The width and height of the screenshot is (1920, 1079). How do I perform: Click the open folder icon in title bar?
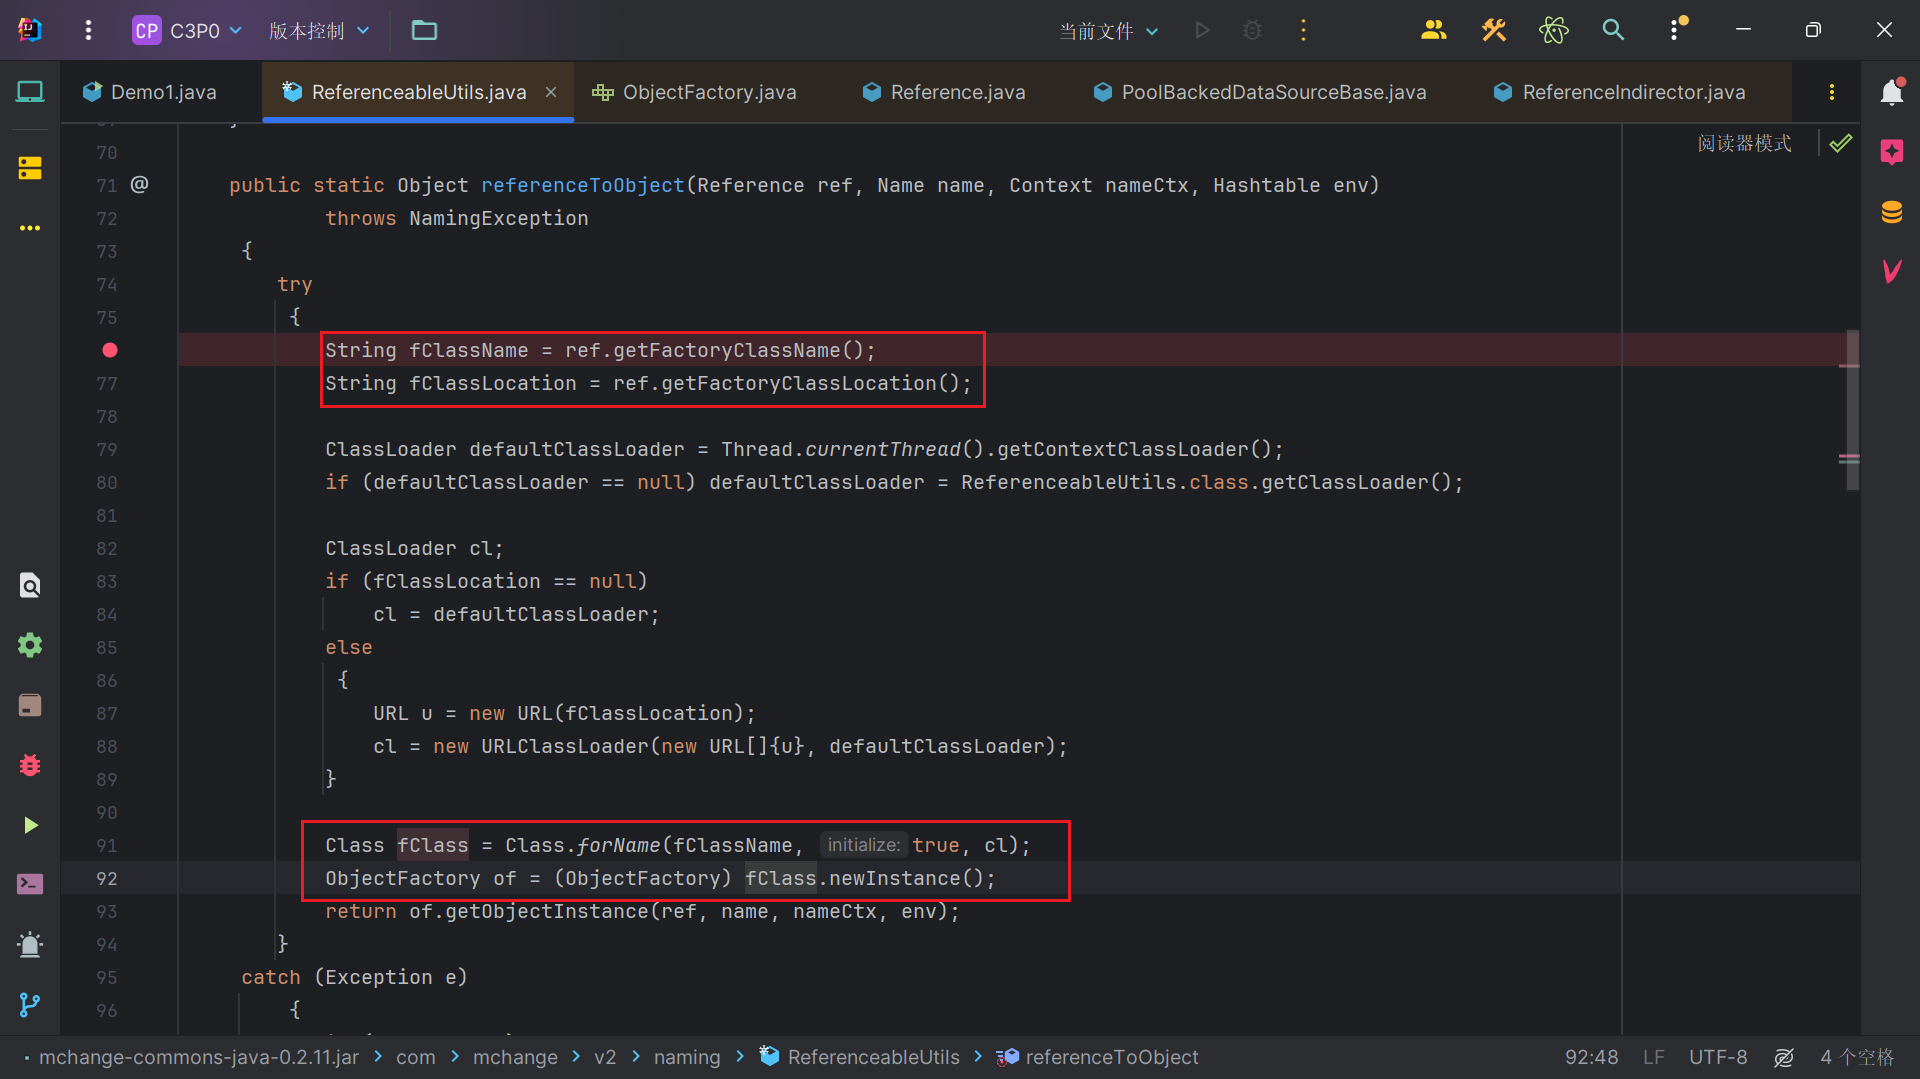[424, 31]
